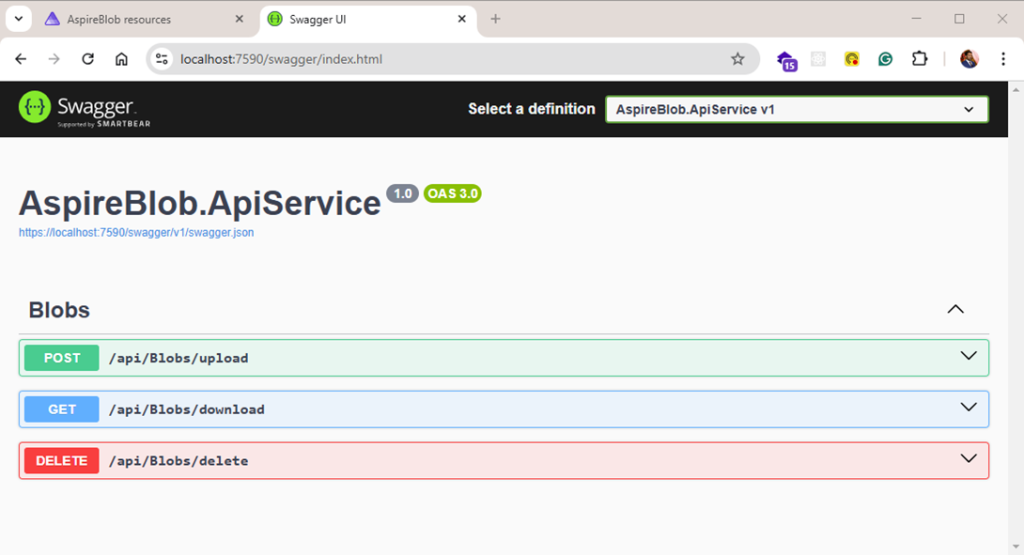Bookmark this page with the star
The height and width of the screenshot is (555, 1024).
(x=737, y=59)
